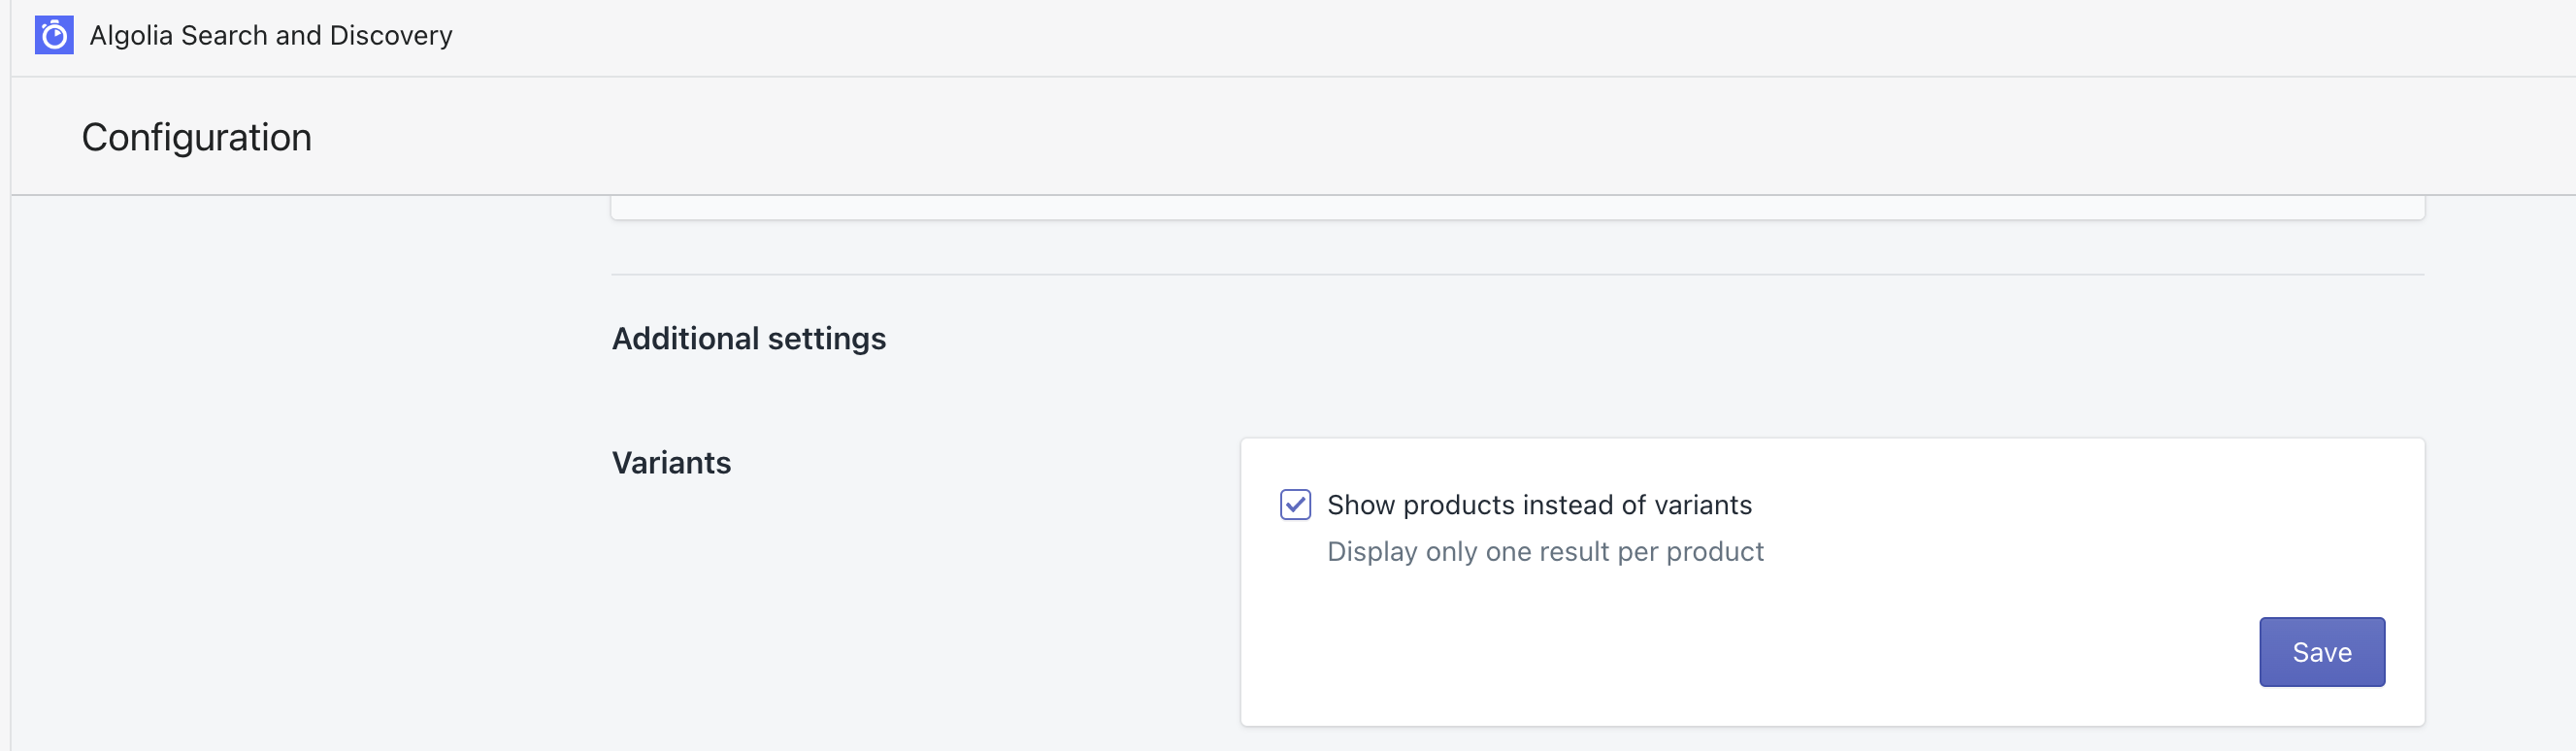Click the blue checkmark in the variants checkbox
2576x751 pixels.
click(x=1295, y=505)
